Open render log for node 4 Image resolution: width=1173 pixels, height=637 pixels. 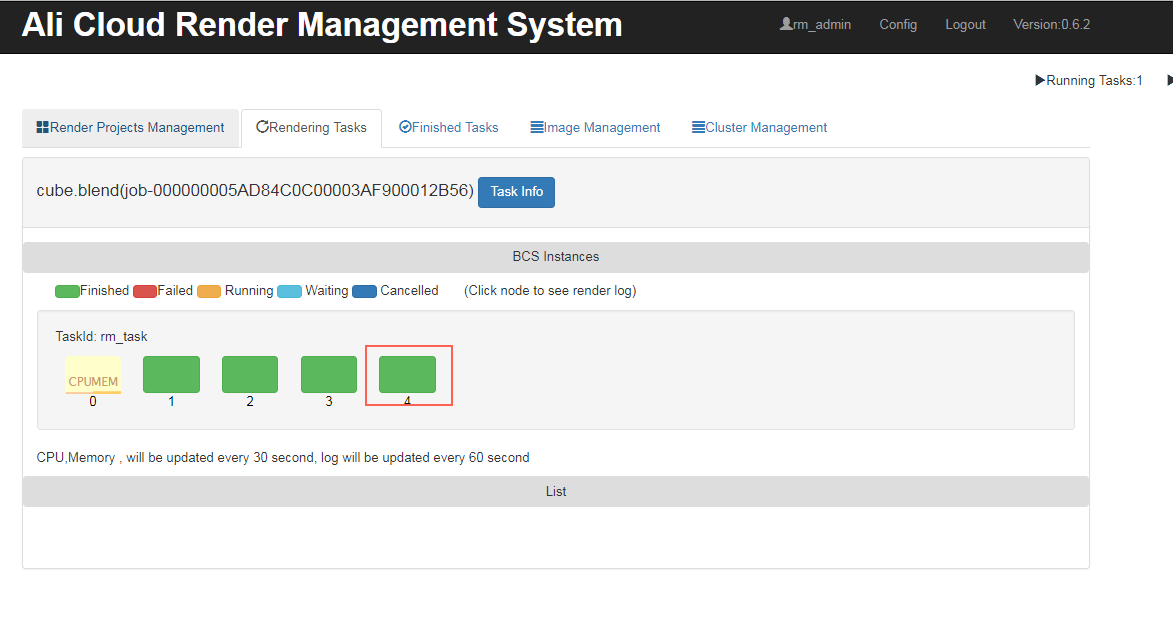pyautogui.click(x=407, y=375)
